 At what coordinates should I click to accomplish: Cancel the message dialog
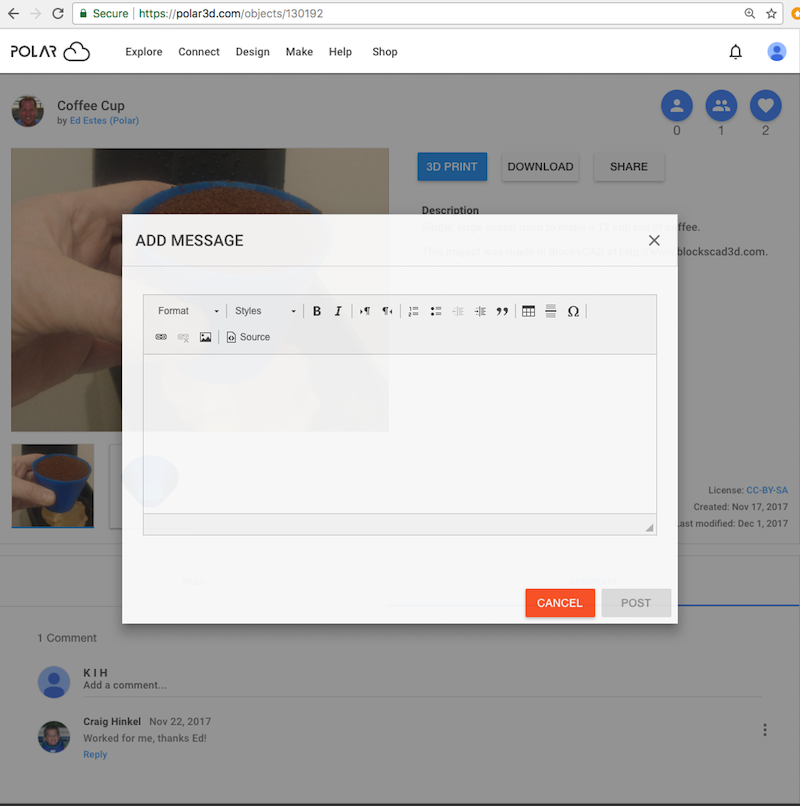[x=560, y=603]
